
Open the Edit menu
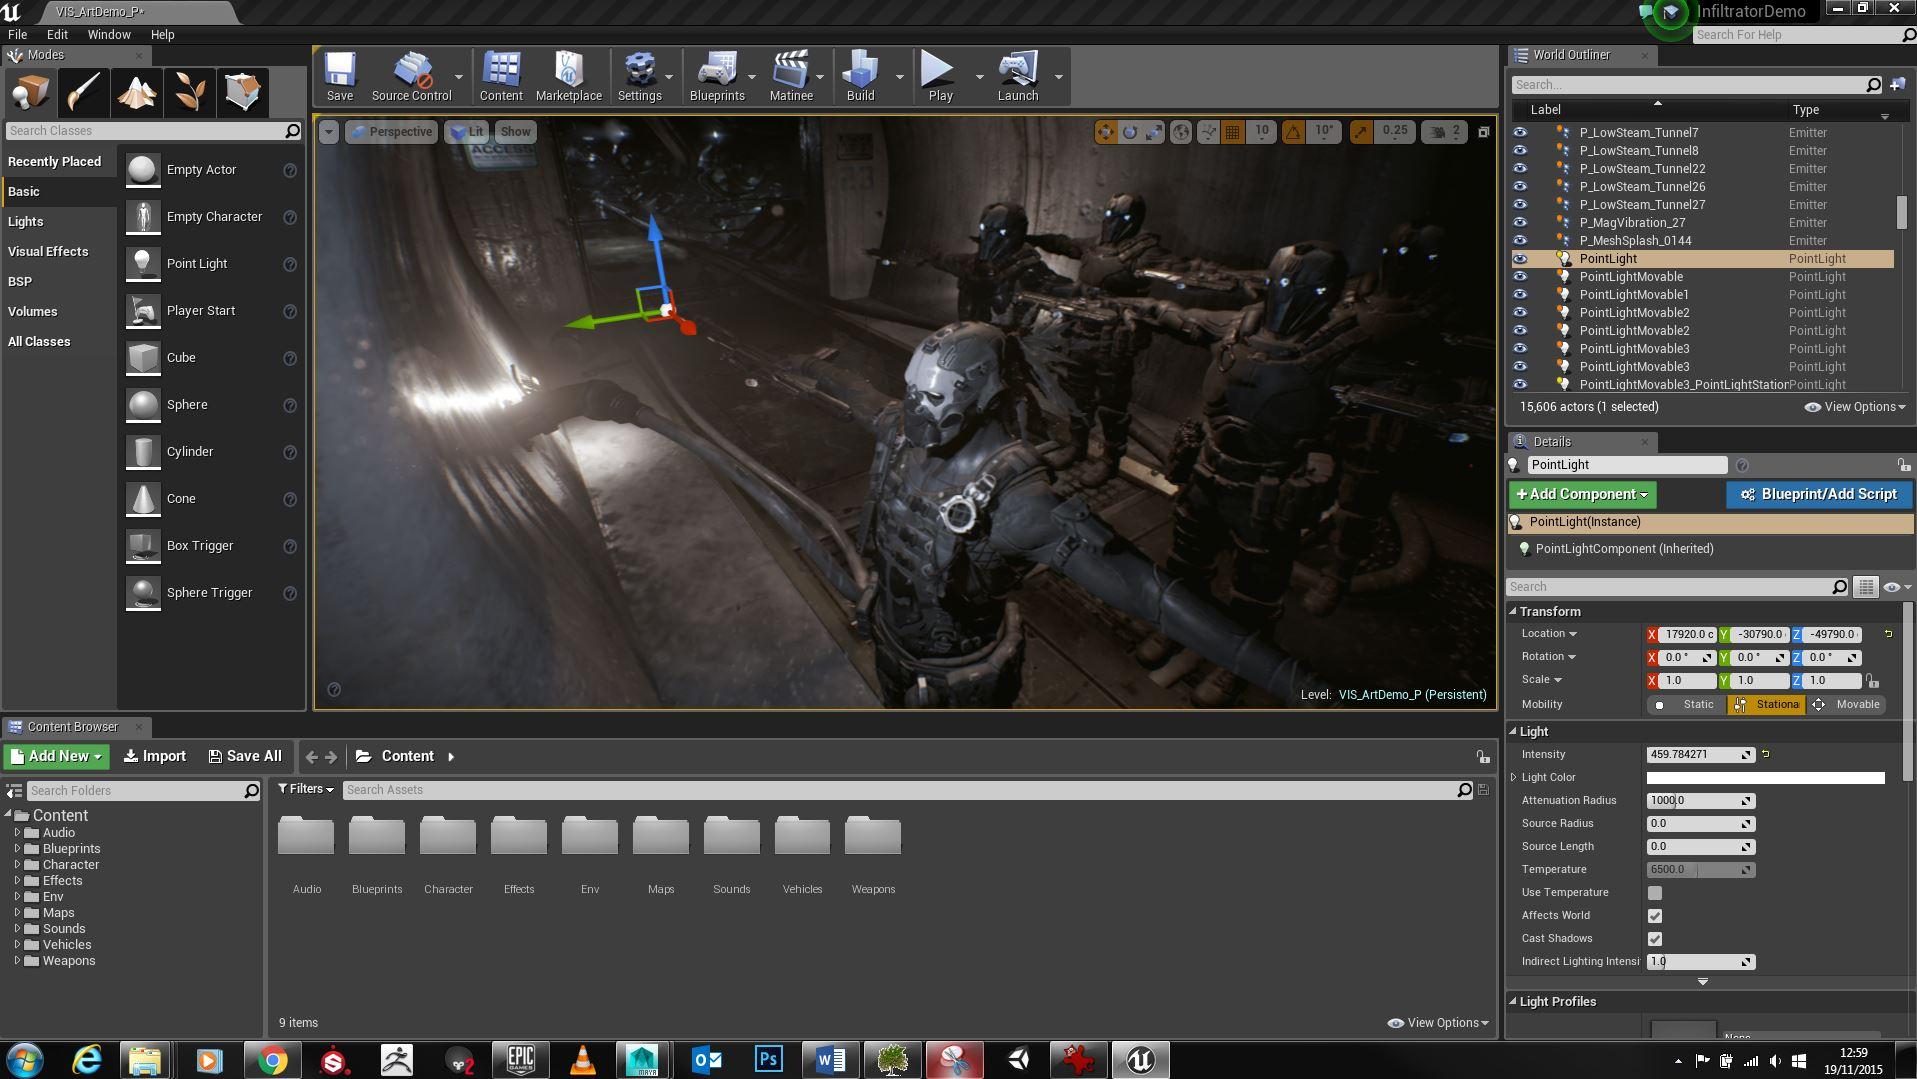pos(57,34)
